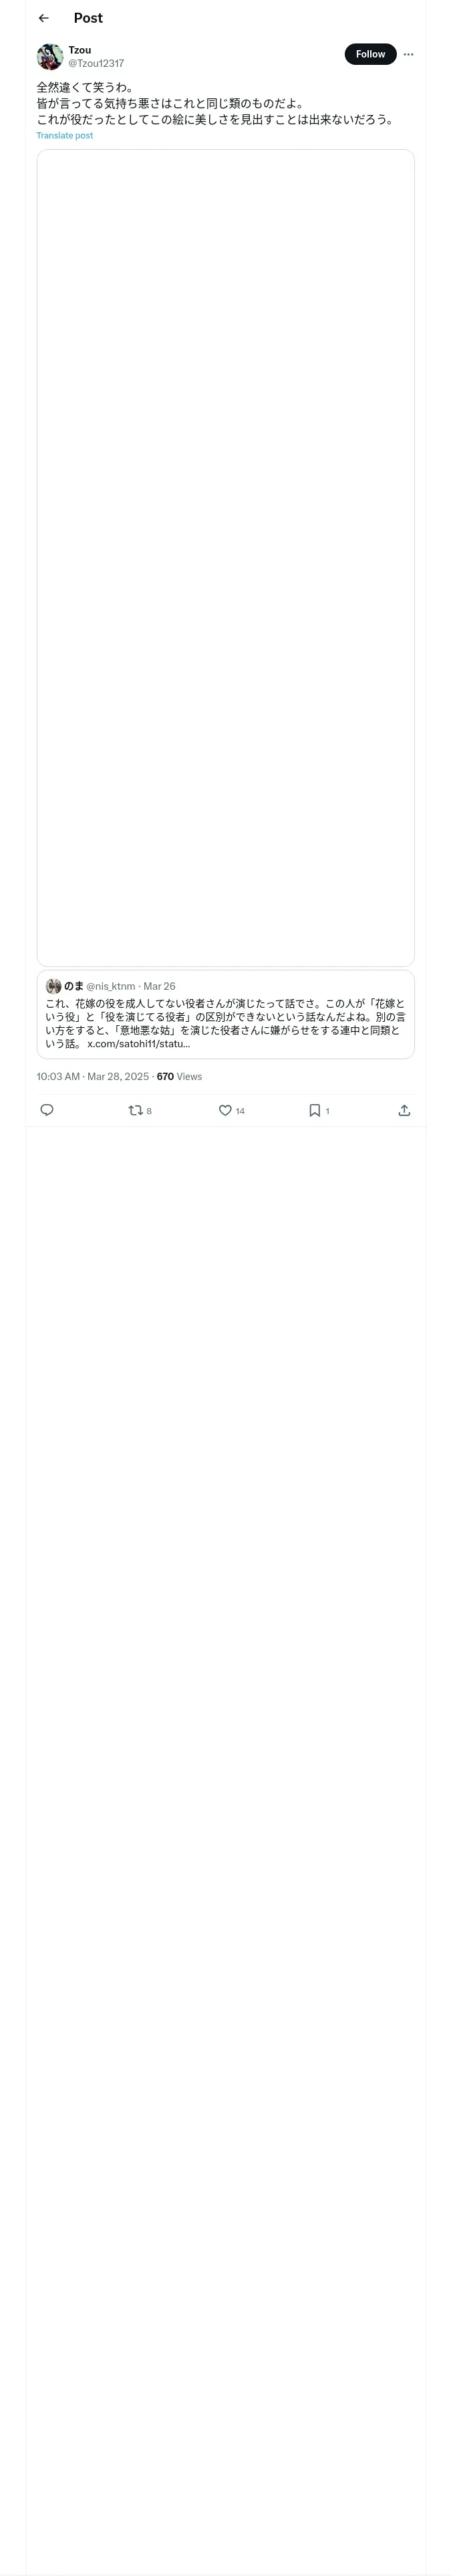Click the のま display name in quote
This screenshot has height=2576, width=451.
pyautogui.click(x=74, y=986)
